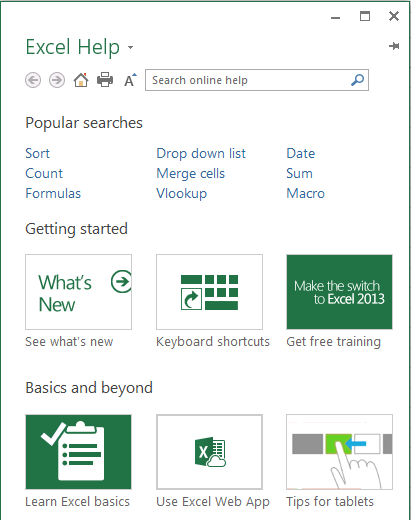411x520 pixels.
Task: Open the Merge cells search link
Action: pyautogui.click(x=191, y=173)
